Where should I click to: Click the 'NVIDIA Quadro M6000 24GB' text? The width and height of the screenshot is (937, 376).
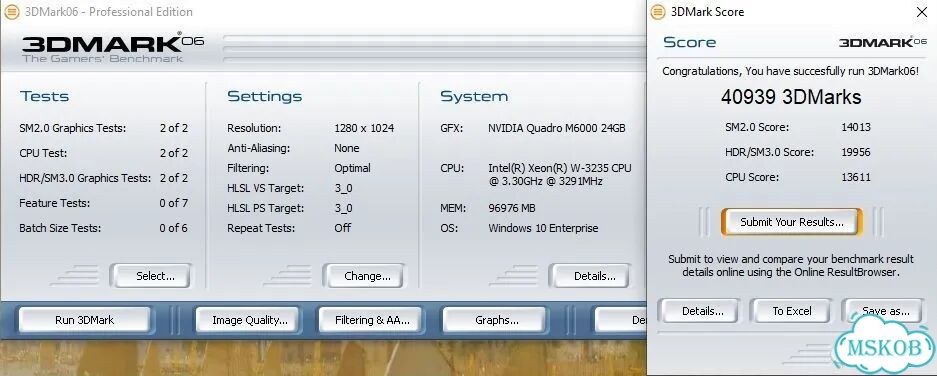pos(556,128)
